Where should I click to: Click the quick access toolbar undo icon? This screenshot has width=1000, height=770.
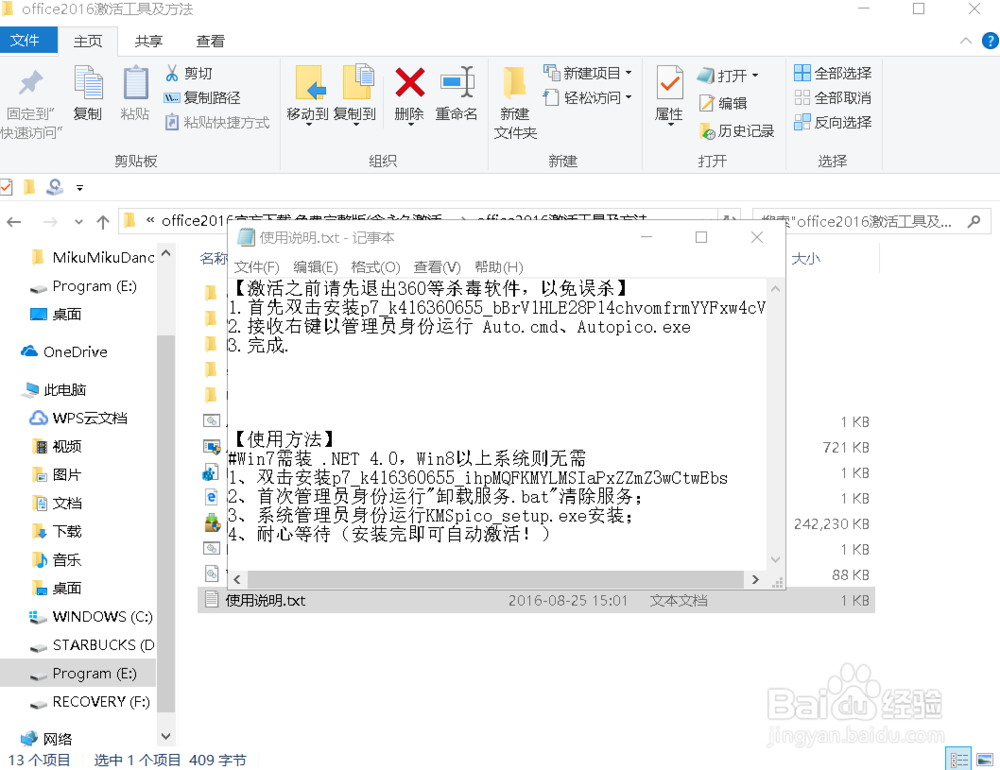coord(55,187)
